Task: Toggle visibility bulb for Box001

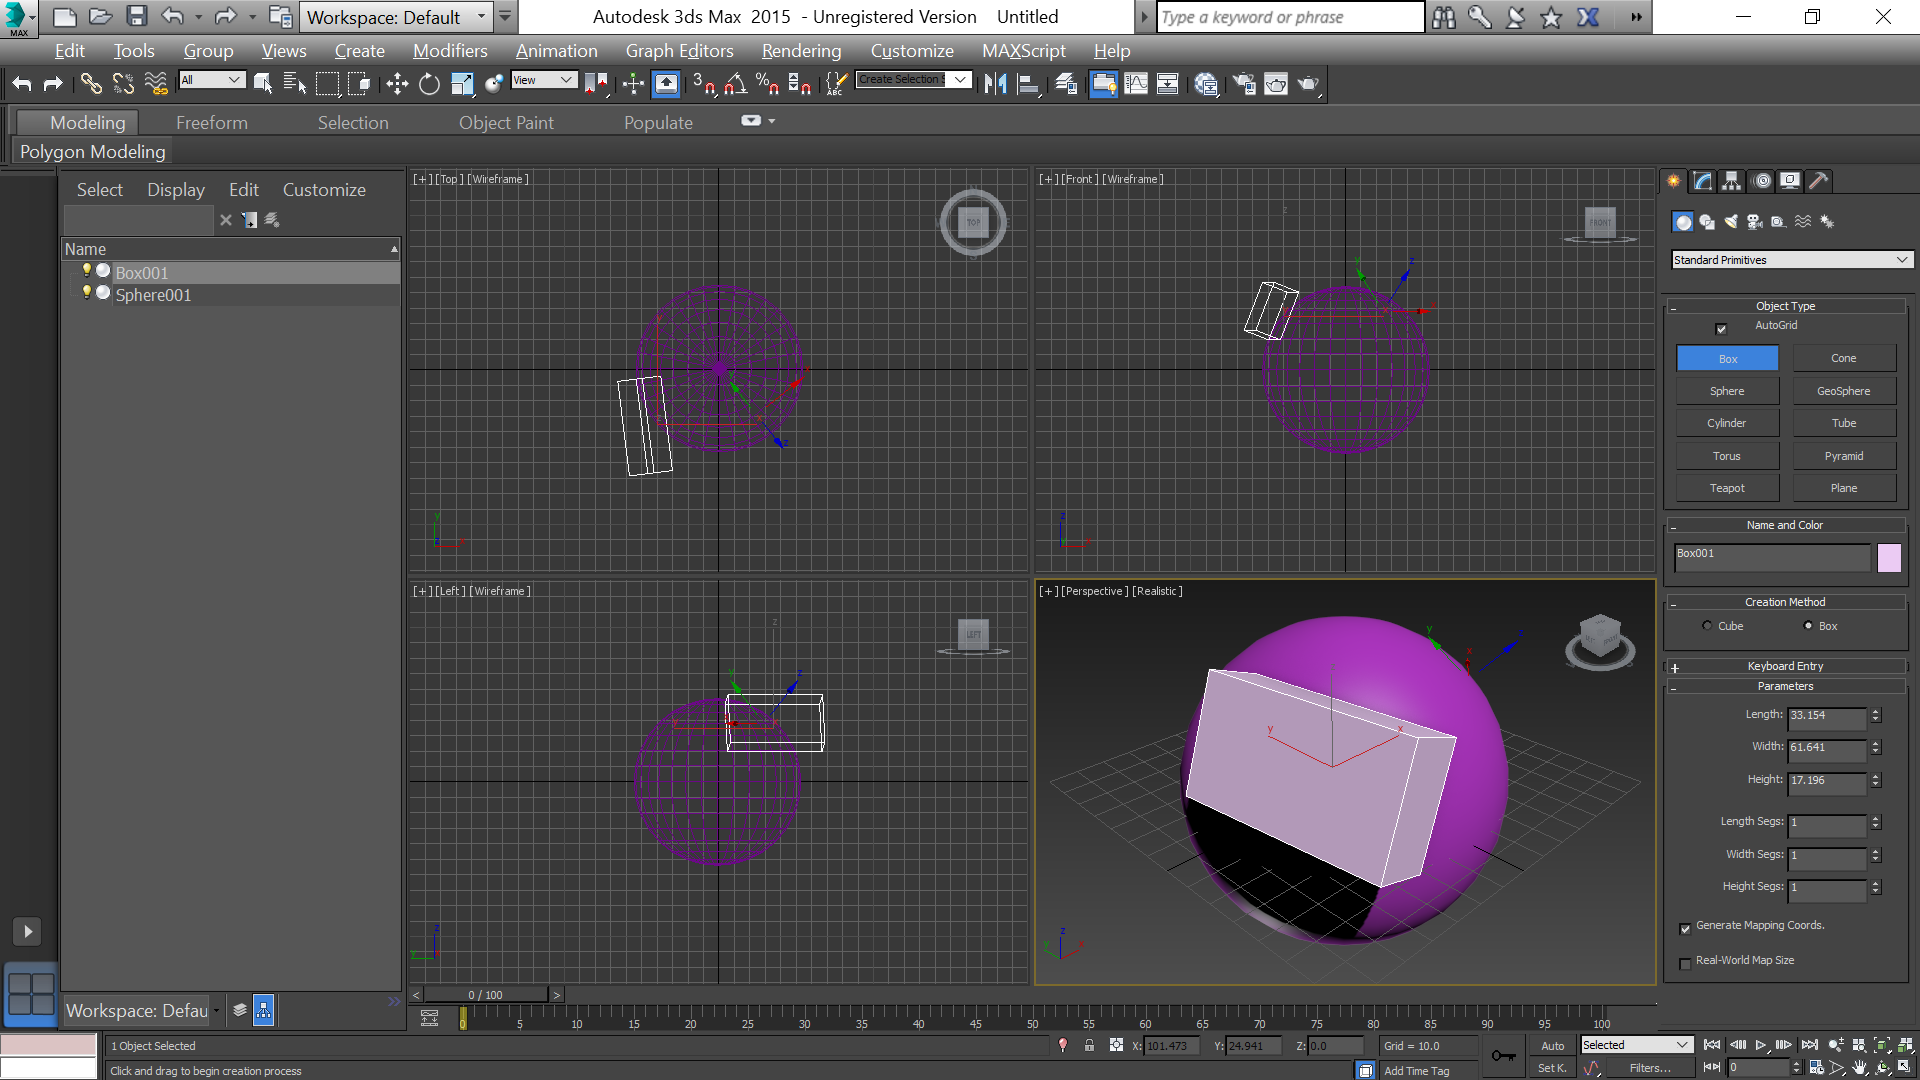Action: pos(87,271)
